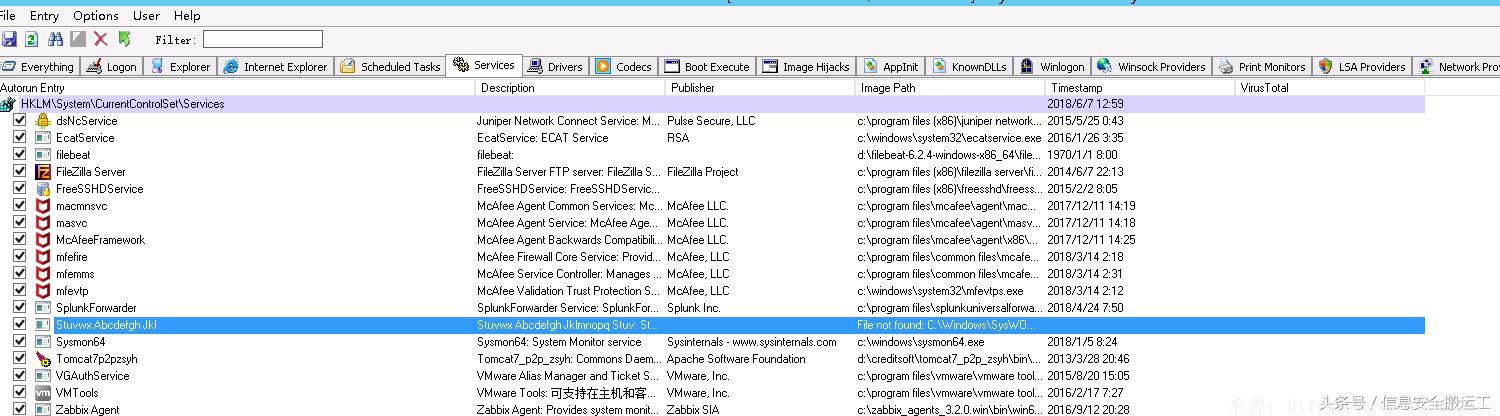Switch to the Winsock Providers tab
The image size is (1500, 416).
click(x=1151, y=67)
